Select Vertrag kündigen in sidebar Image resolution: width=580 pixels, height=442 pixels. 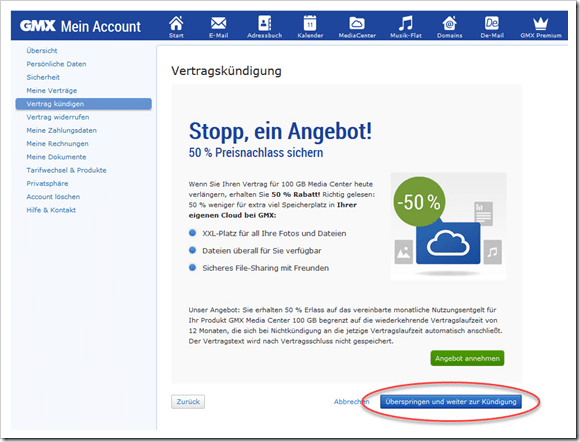(x=84, y=104)
